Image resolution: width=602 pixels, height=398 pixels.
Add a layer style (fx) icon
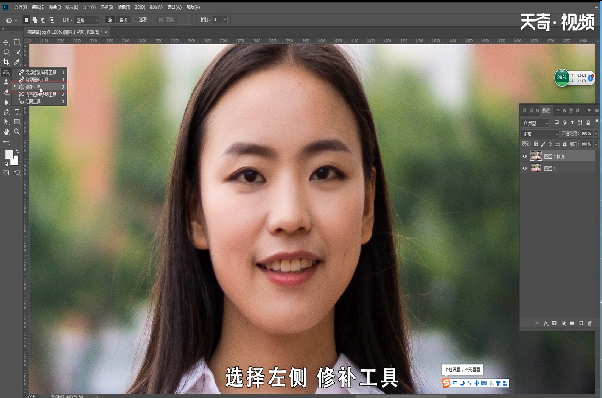(546, 324)
